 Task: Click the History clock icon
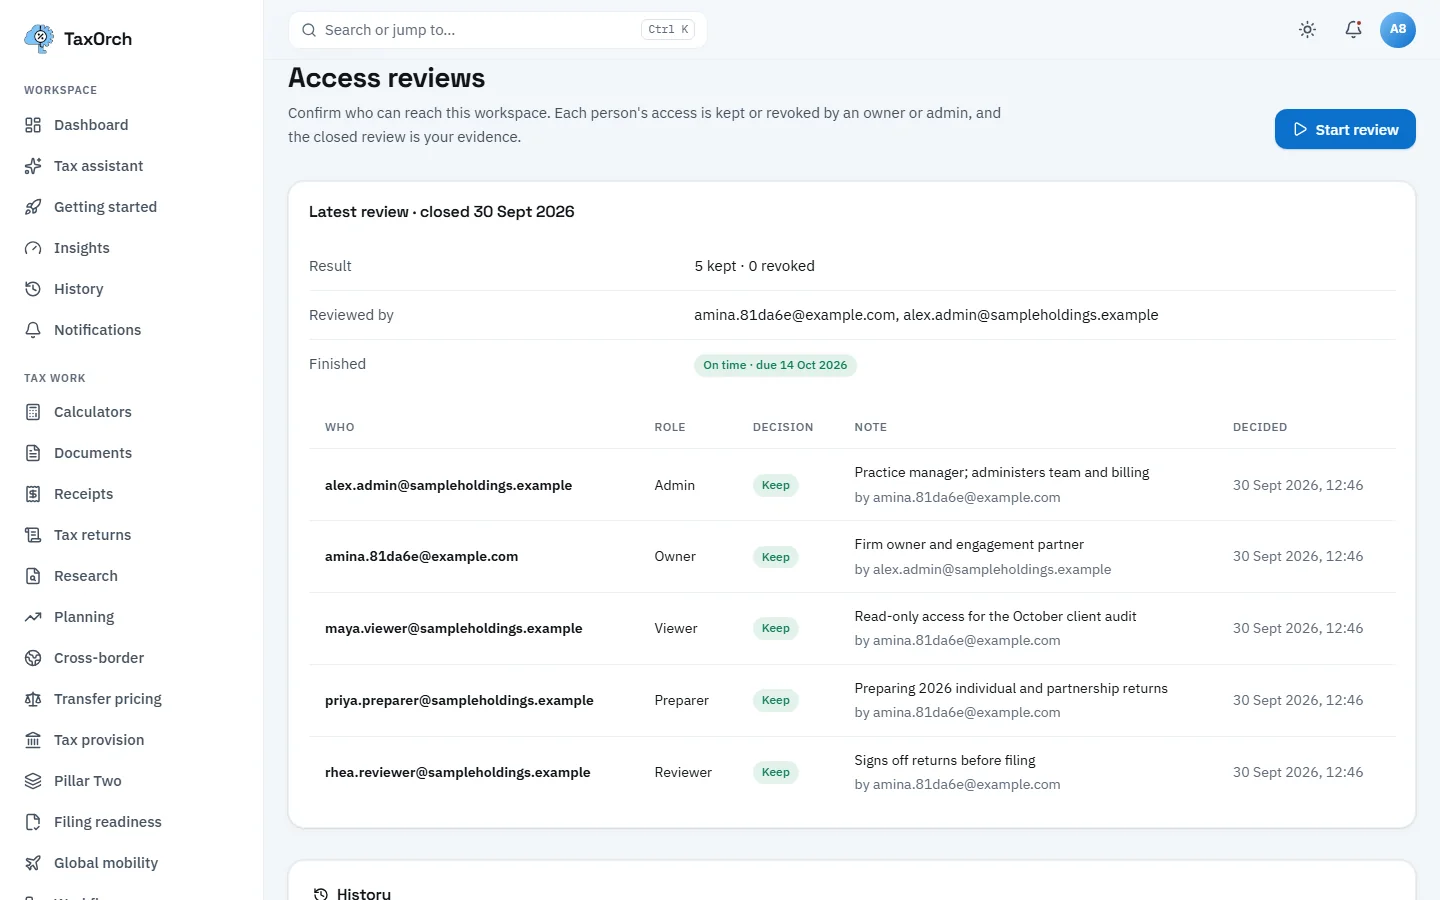tap(33, 289)
